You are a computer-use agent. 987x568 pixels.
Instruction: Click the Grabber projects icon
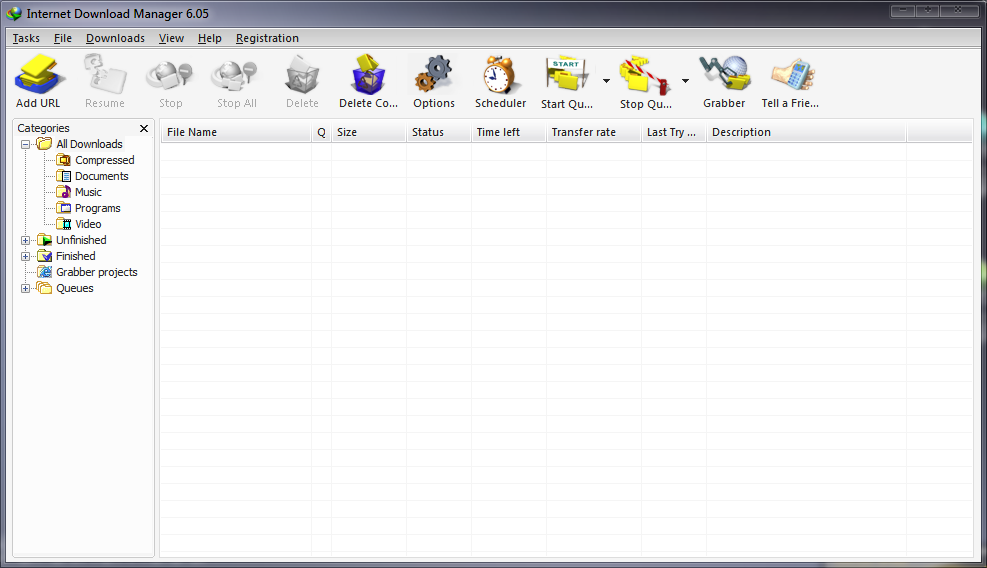(44, 271)
